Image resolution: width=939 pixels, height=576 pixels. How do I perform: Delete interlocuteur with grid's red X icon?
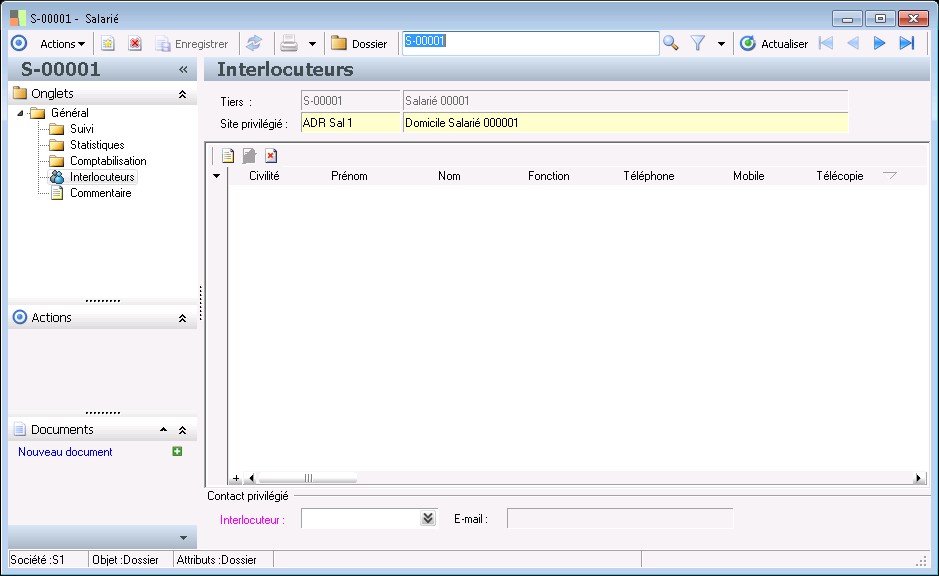[271, 156]
